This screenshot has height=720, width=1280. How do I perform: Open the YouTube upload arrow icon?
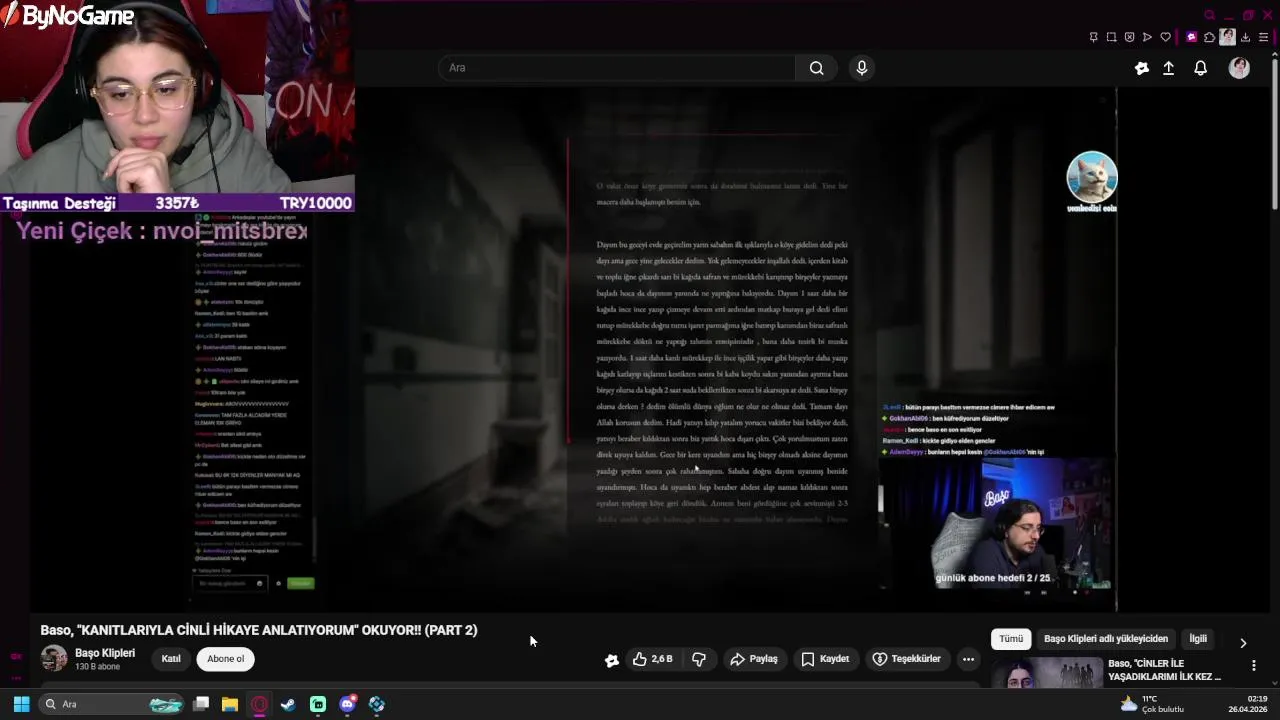tap(1168, 68)
